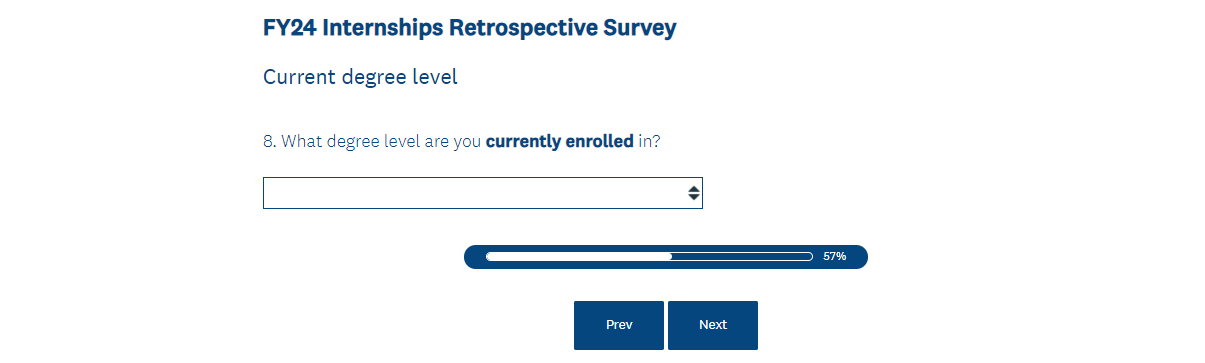Click the FY24 Internships Retrospective Survey title
Image resolution: width=1205 pixels, height=363 pixels.
click(x=470, y=28)
